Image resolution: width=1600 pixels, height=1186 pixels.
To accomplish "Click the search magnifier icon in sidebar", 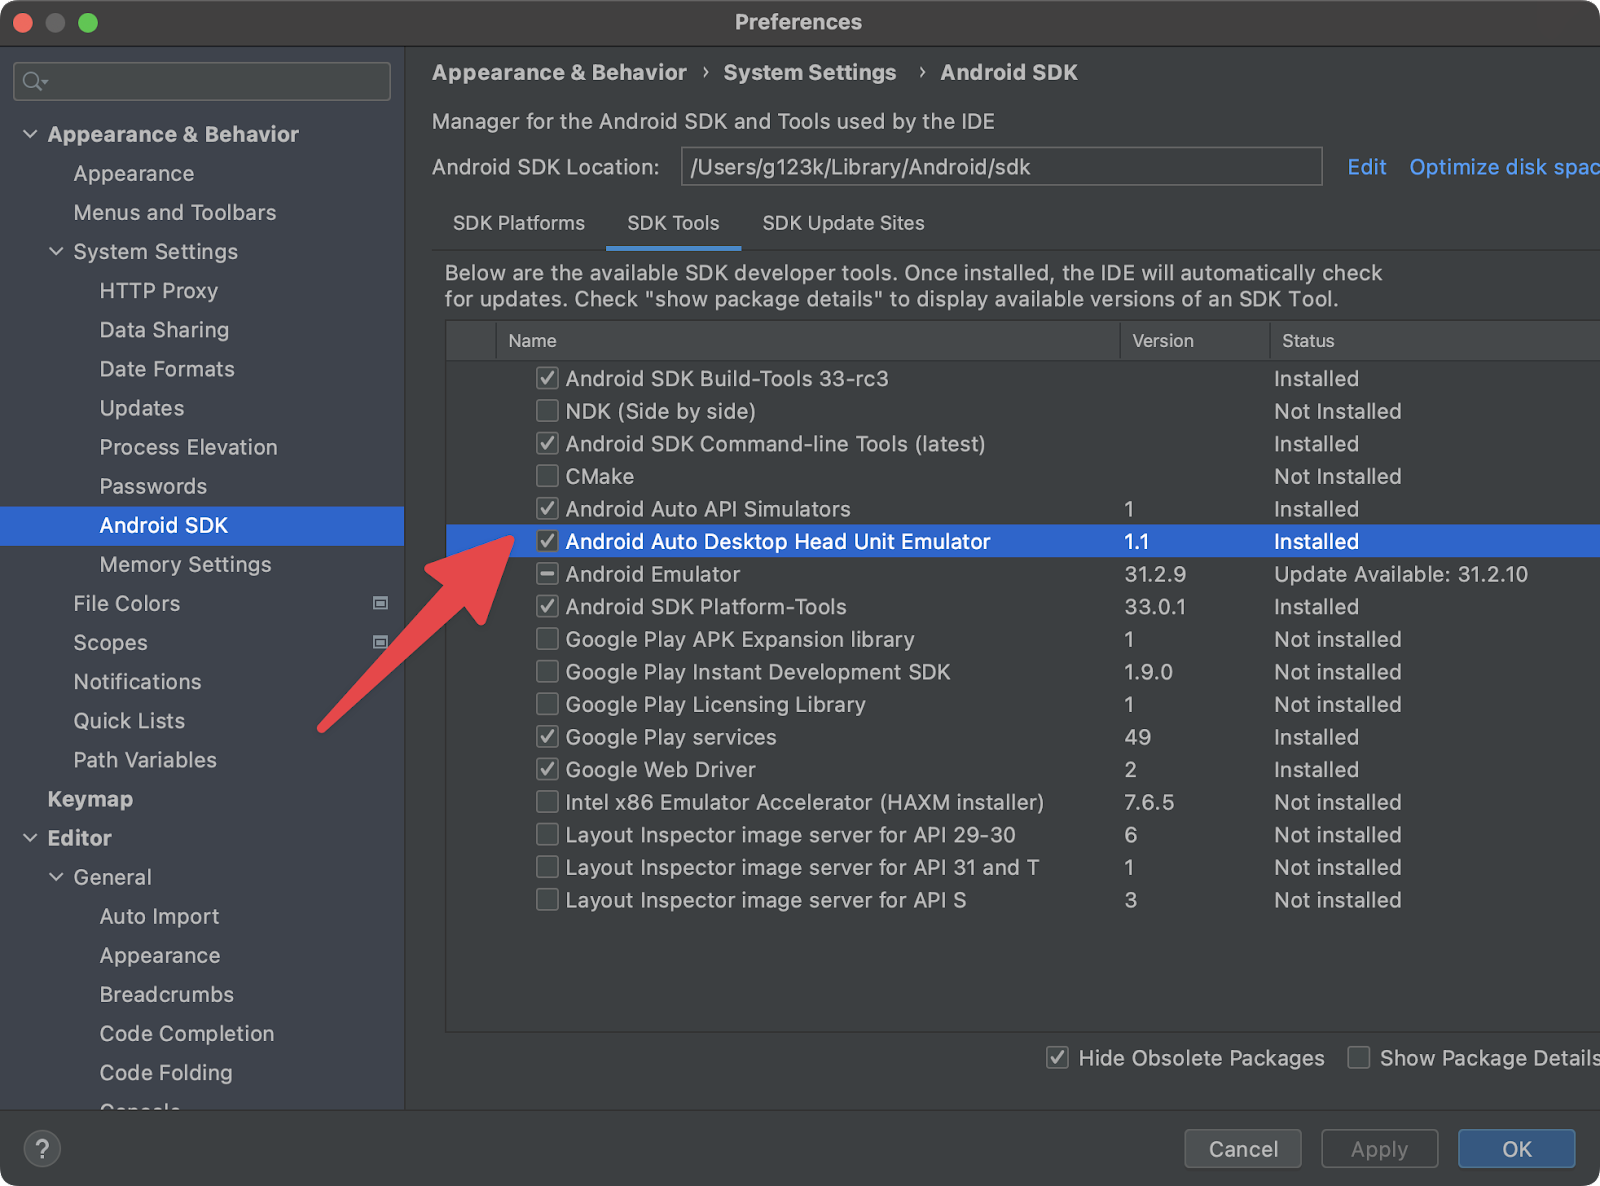I will pos(34,81).
